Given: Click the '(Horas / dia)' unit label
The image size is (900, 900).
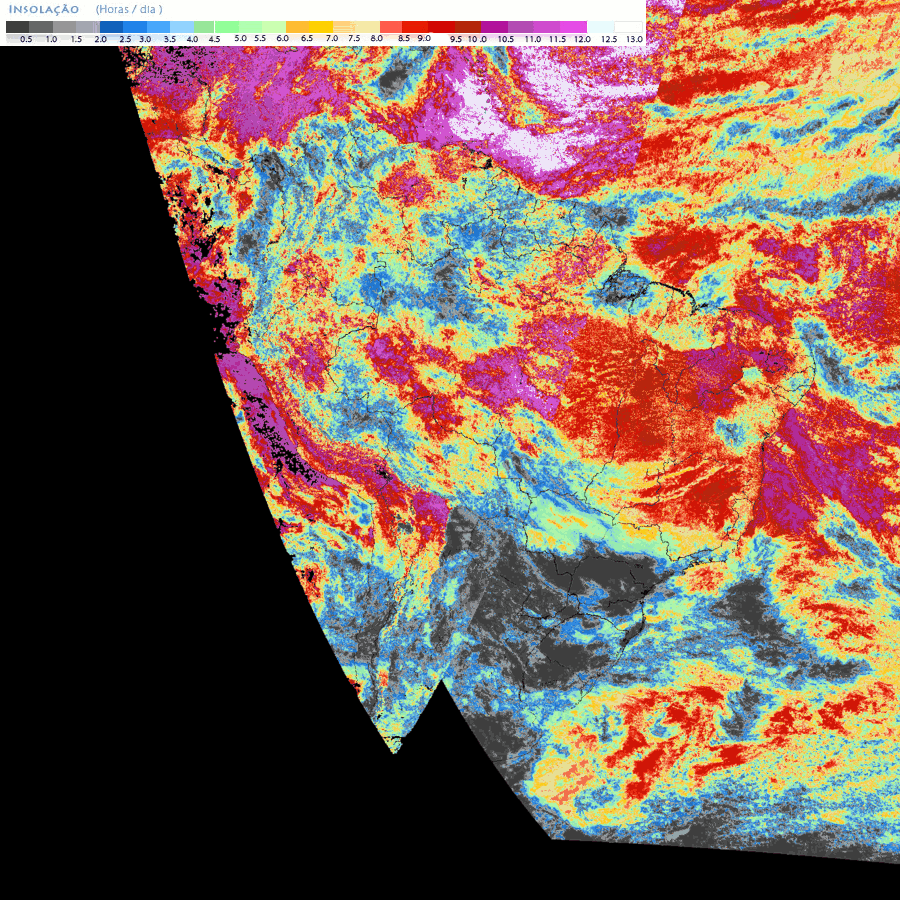Looking at the screenshot, I should coord(129,9).
